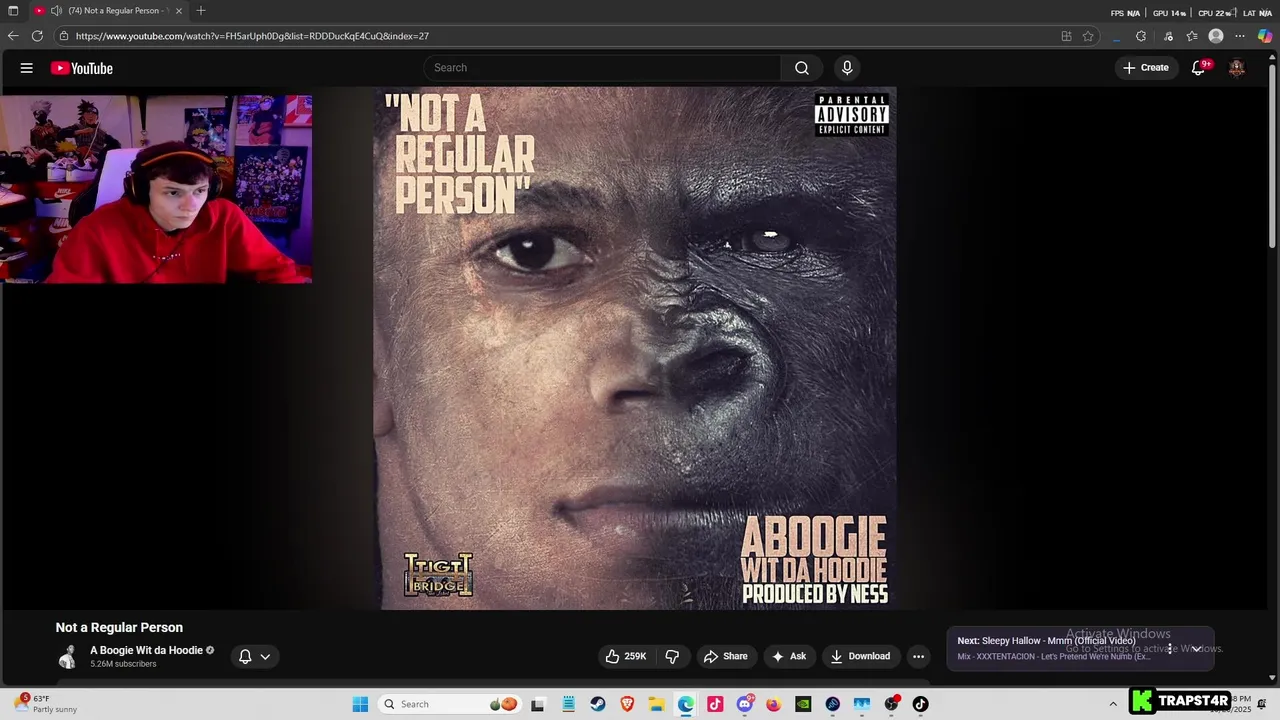Open File Explorer from the taskbar
The height and width of the screenshot is (720, 1280).
(x=656, y=704)
